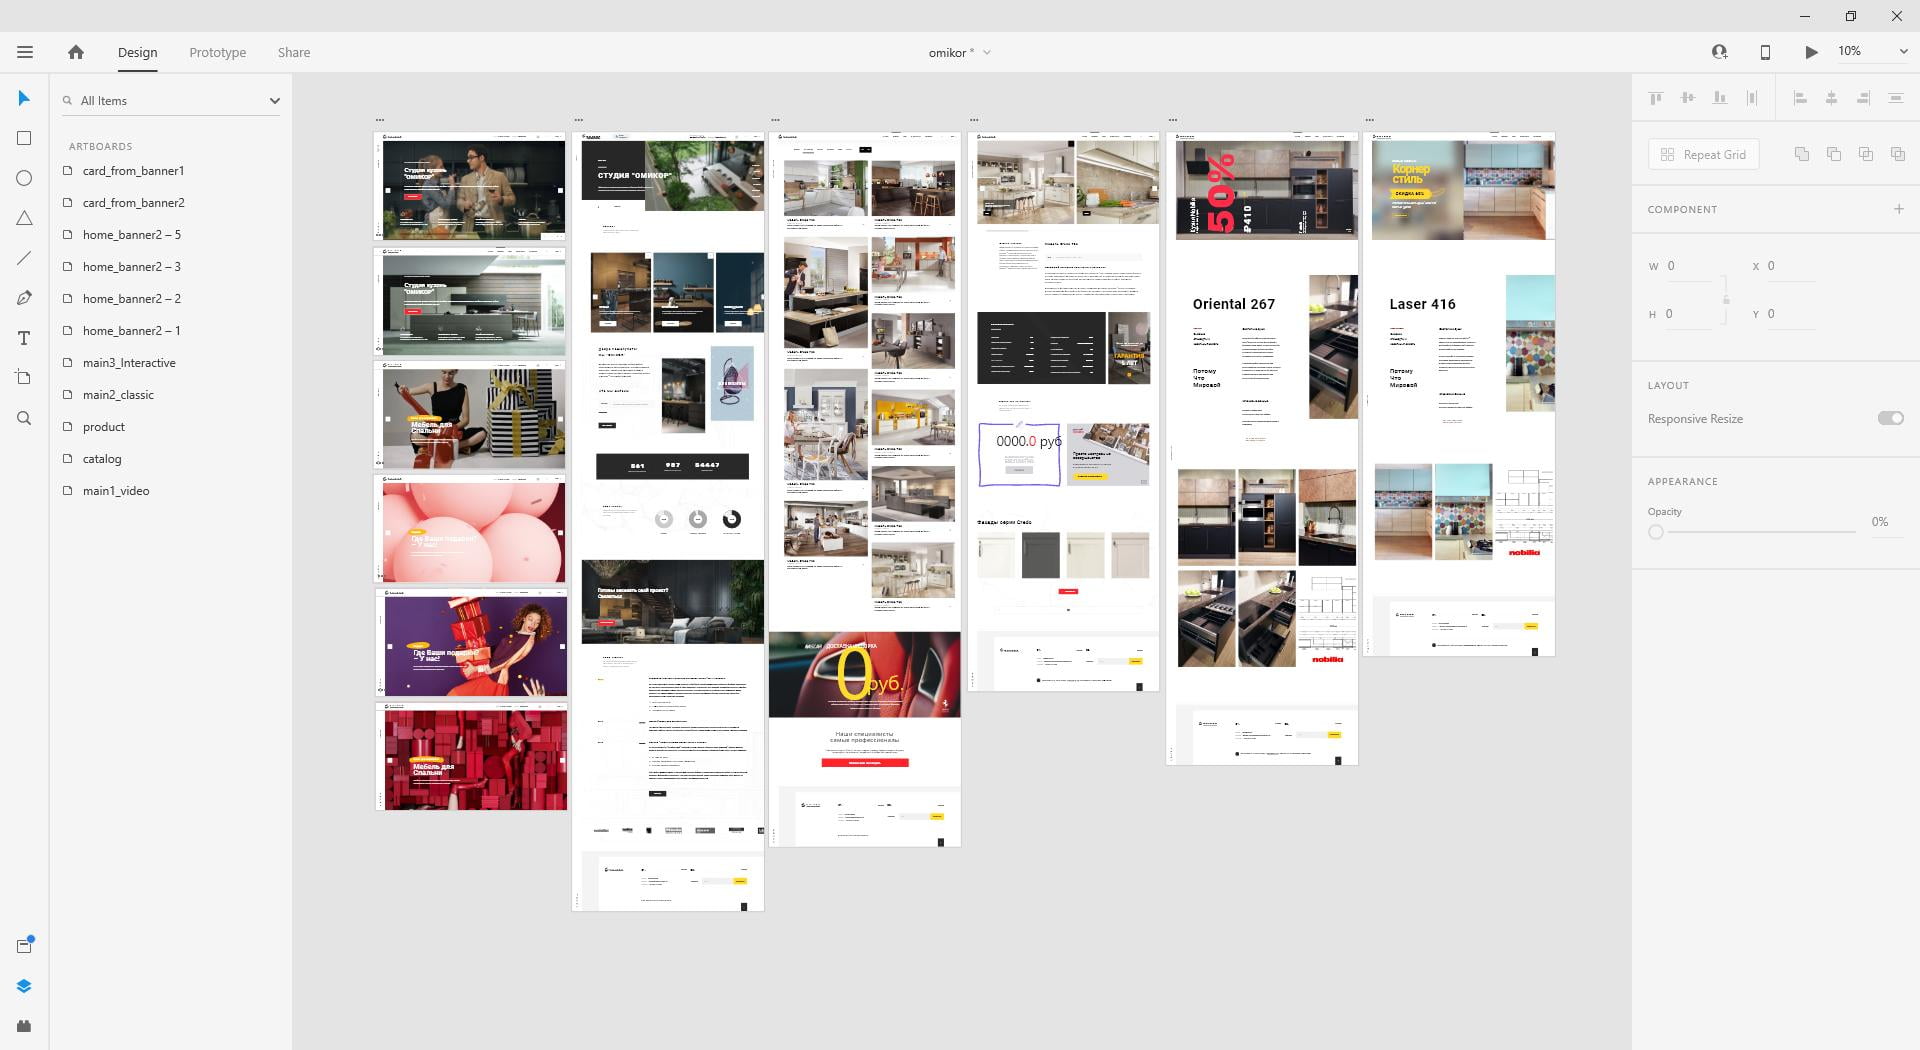Viewport: 1920px width, 1050px height.
Task: Select the Polygon tool
Action: click(x=24, y=218)
